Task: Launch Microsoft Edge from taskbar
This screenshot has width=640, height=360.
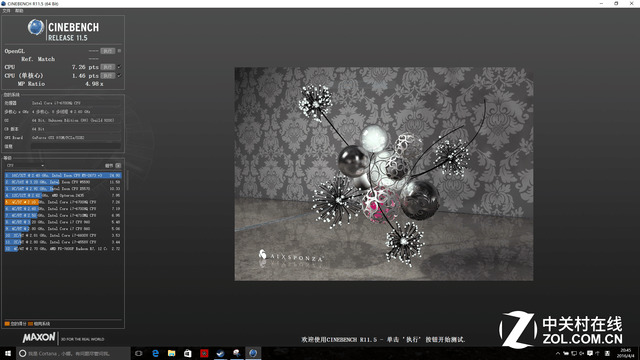Action: [155, 353]
